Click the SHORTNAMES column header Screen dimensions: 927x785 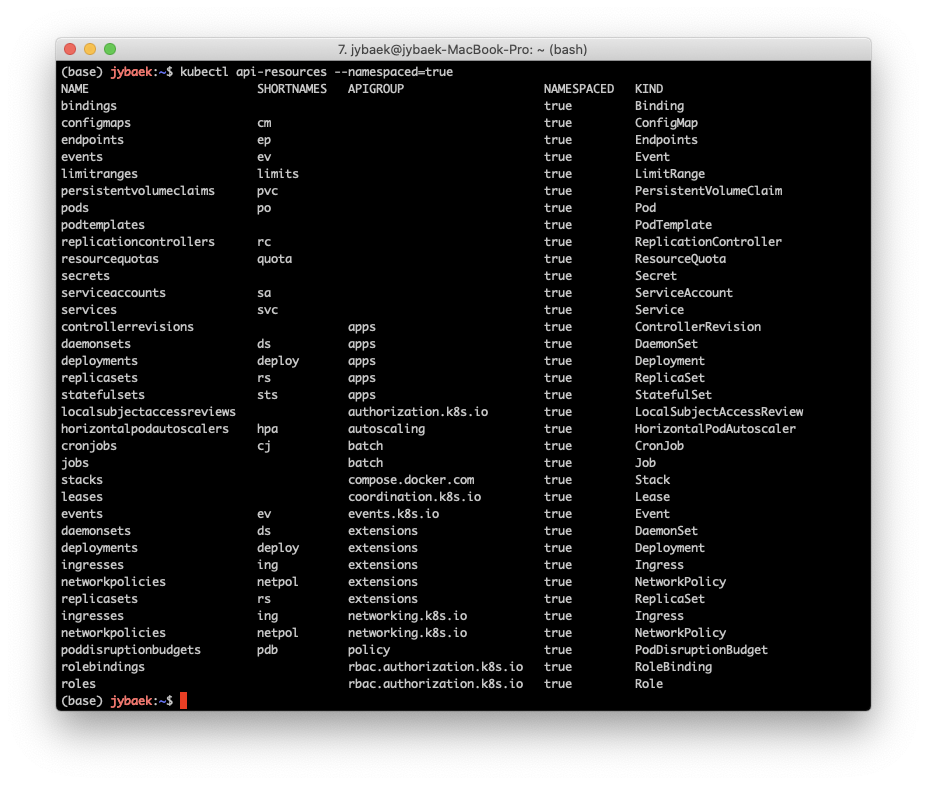[291, 89]
